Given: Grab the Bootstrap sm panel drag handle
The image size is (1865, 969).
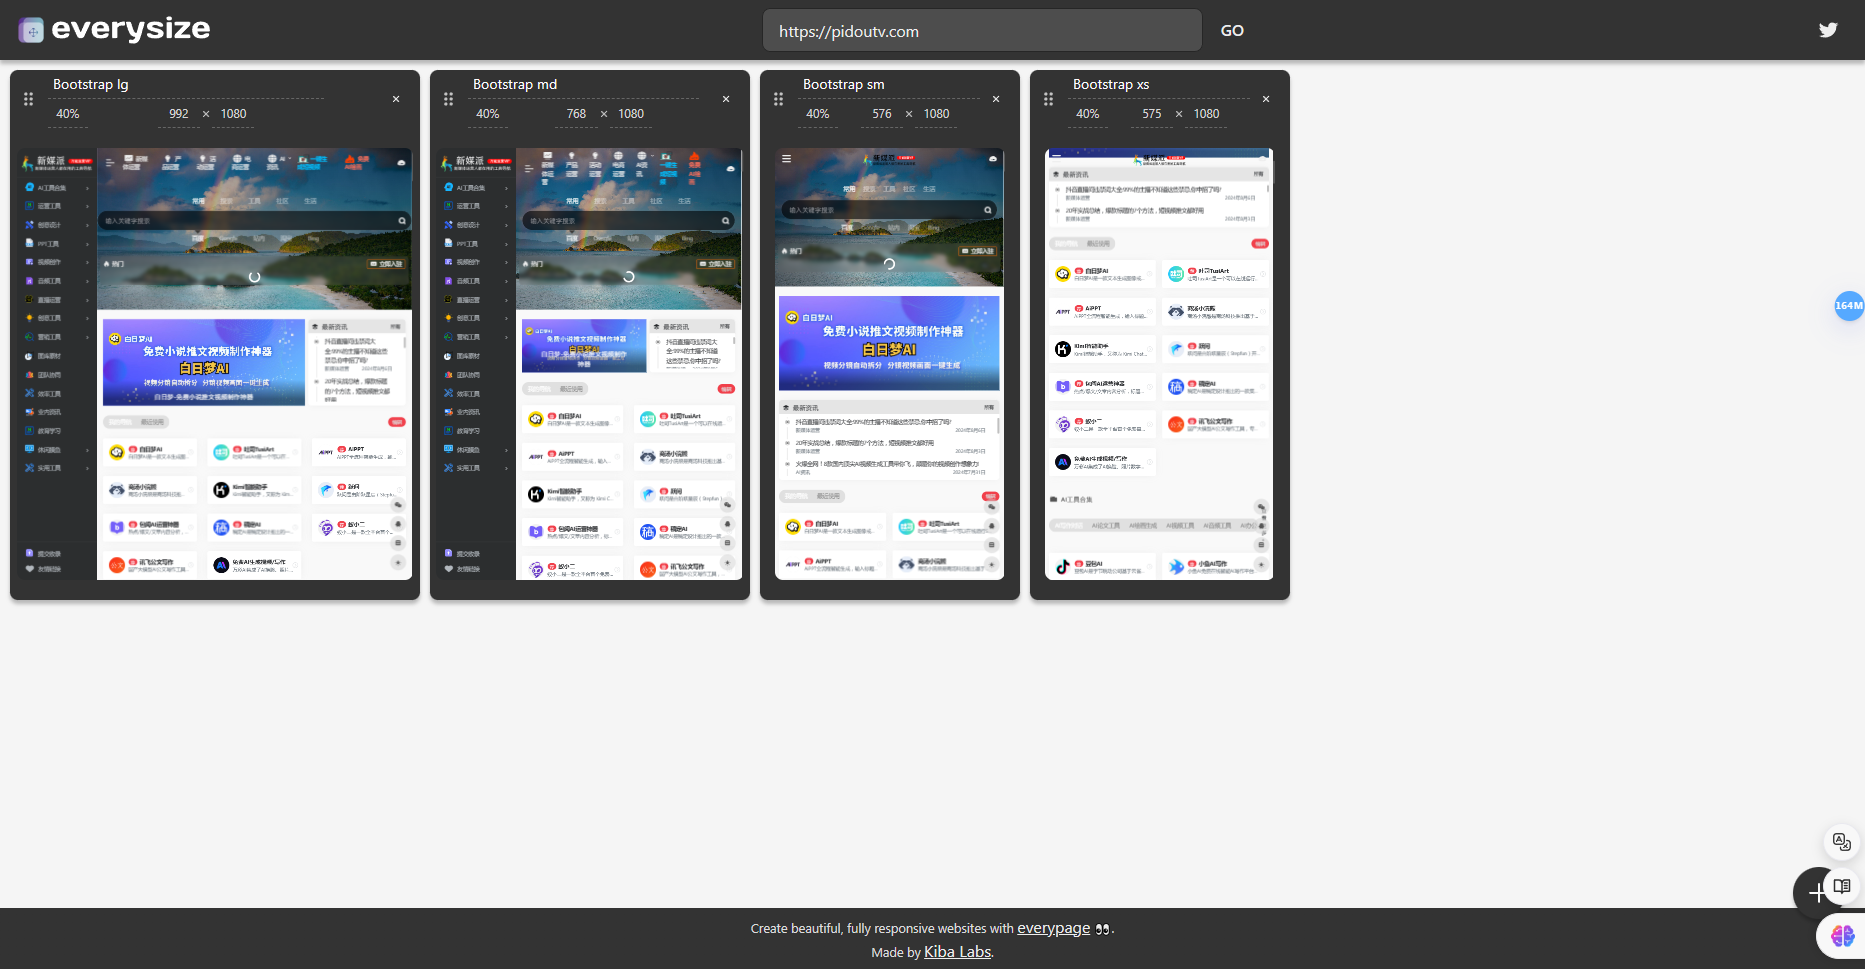Looking at the screenshot, I should tap(779, 99).
